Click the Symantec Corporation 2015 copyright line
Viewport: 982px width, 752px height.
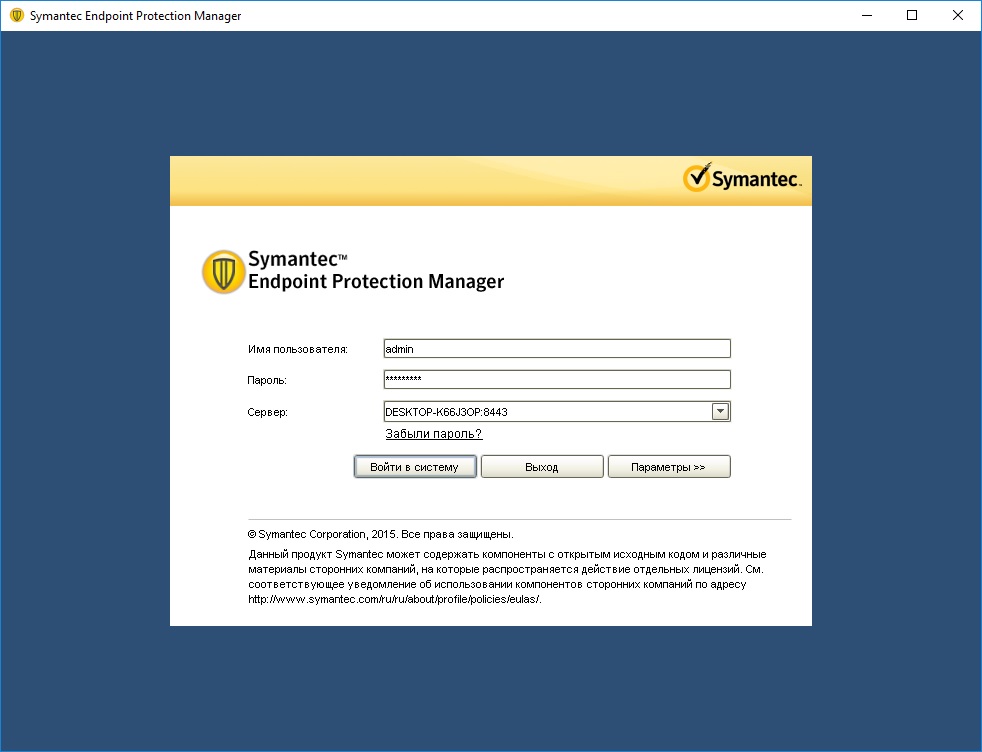(x=381, y=534)
